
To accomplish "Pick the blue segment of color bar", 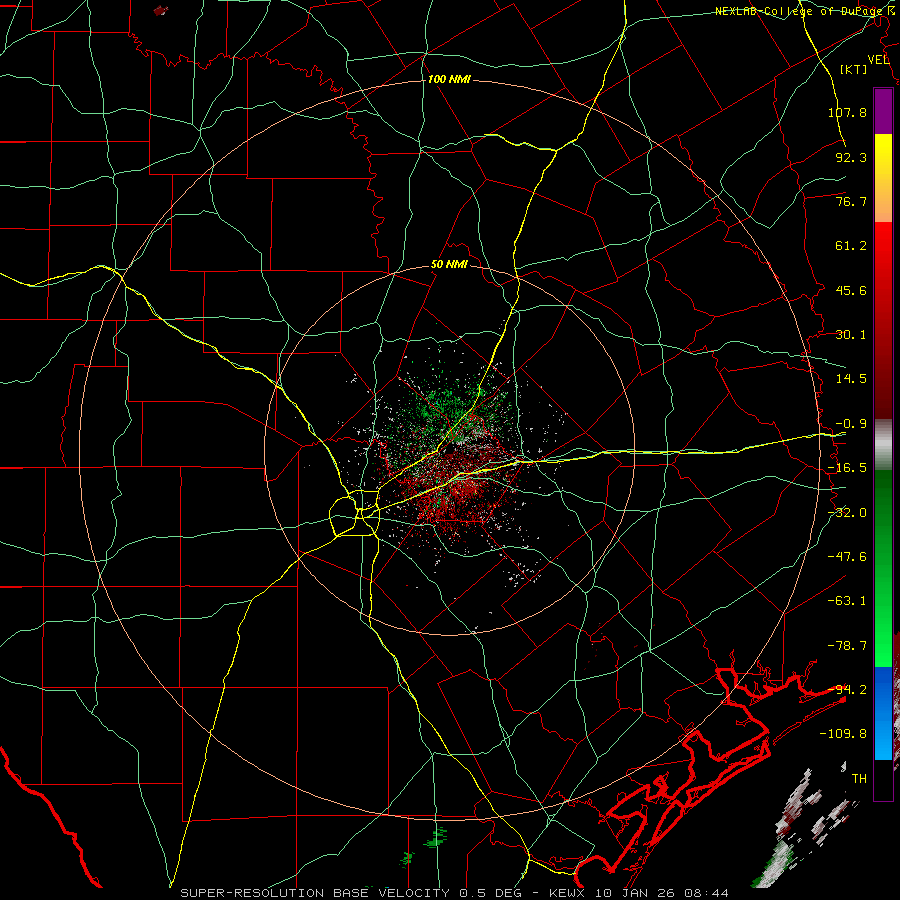I will point(883,713).
